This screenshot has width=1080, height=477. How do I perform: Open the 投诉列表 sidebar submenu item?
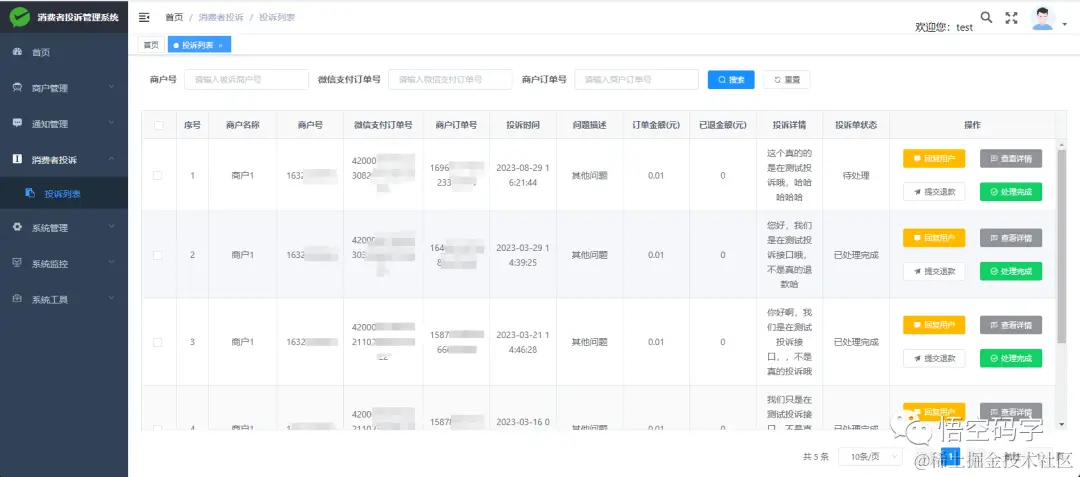[x=64, y=194]
